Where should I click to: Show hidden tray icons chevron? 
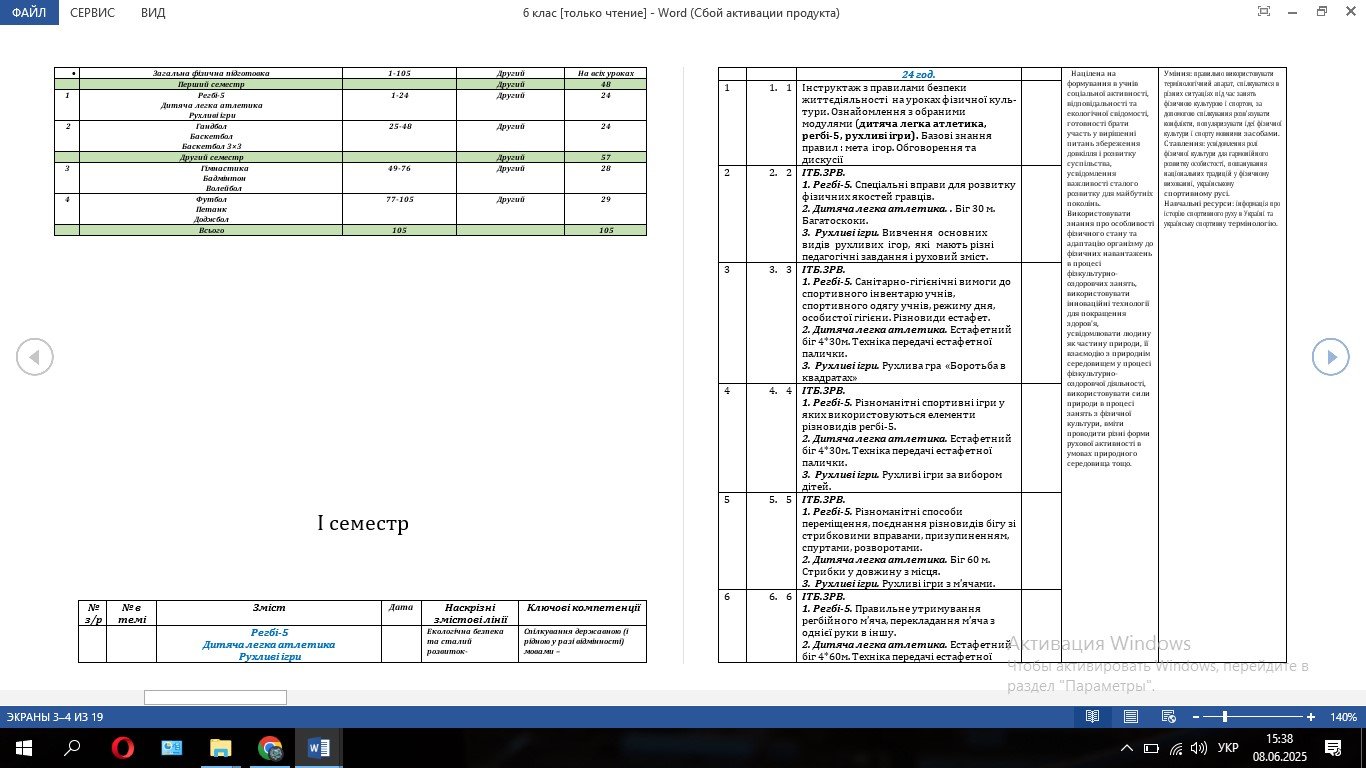[x=1127, y=748]
